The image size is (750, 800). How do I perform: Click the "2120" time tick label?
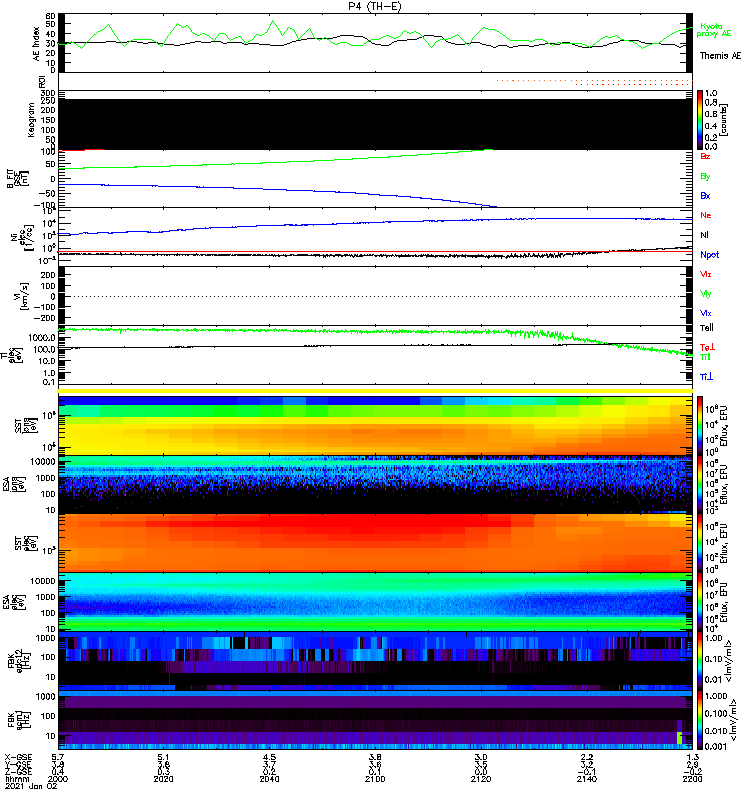(x=481, y=779)
